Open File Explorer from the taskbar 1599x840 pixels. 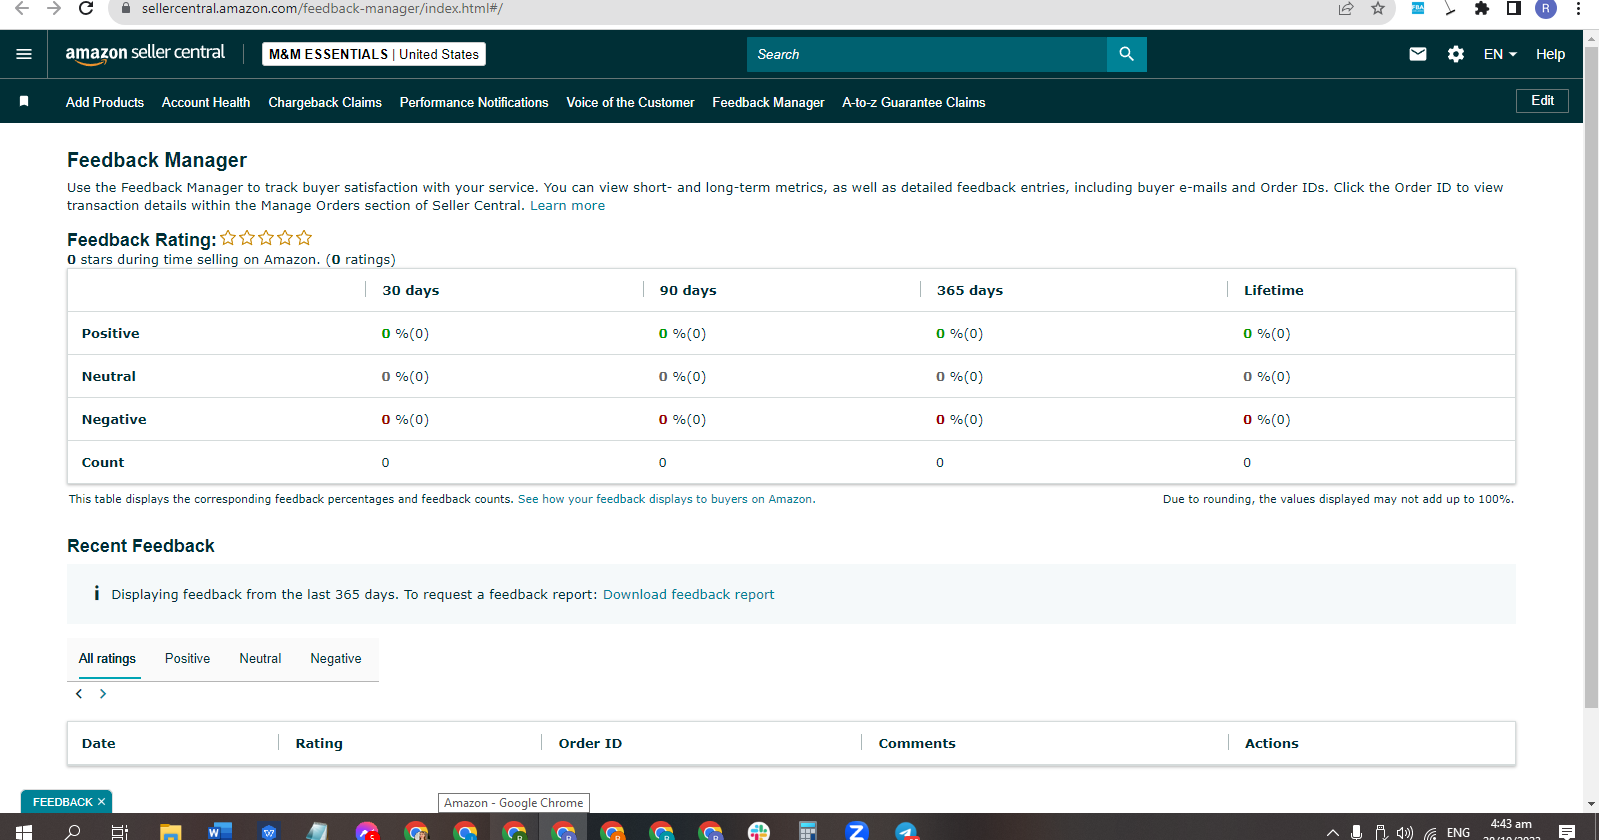[171, 831]
